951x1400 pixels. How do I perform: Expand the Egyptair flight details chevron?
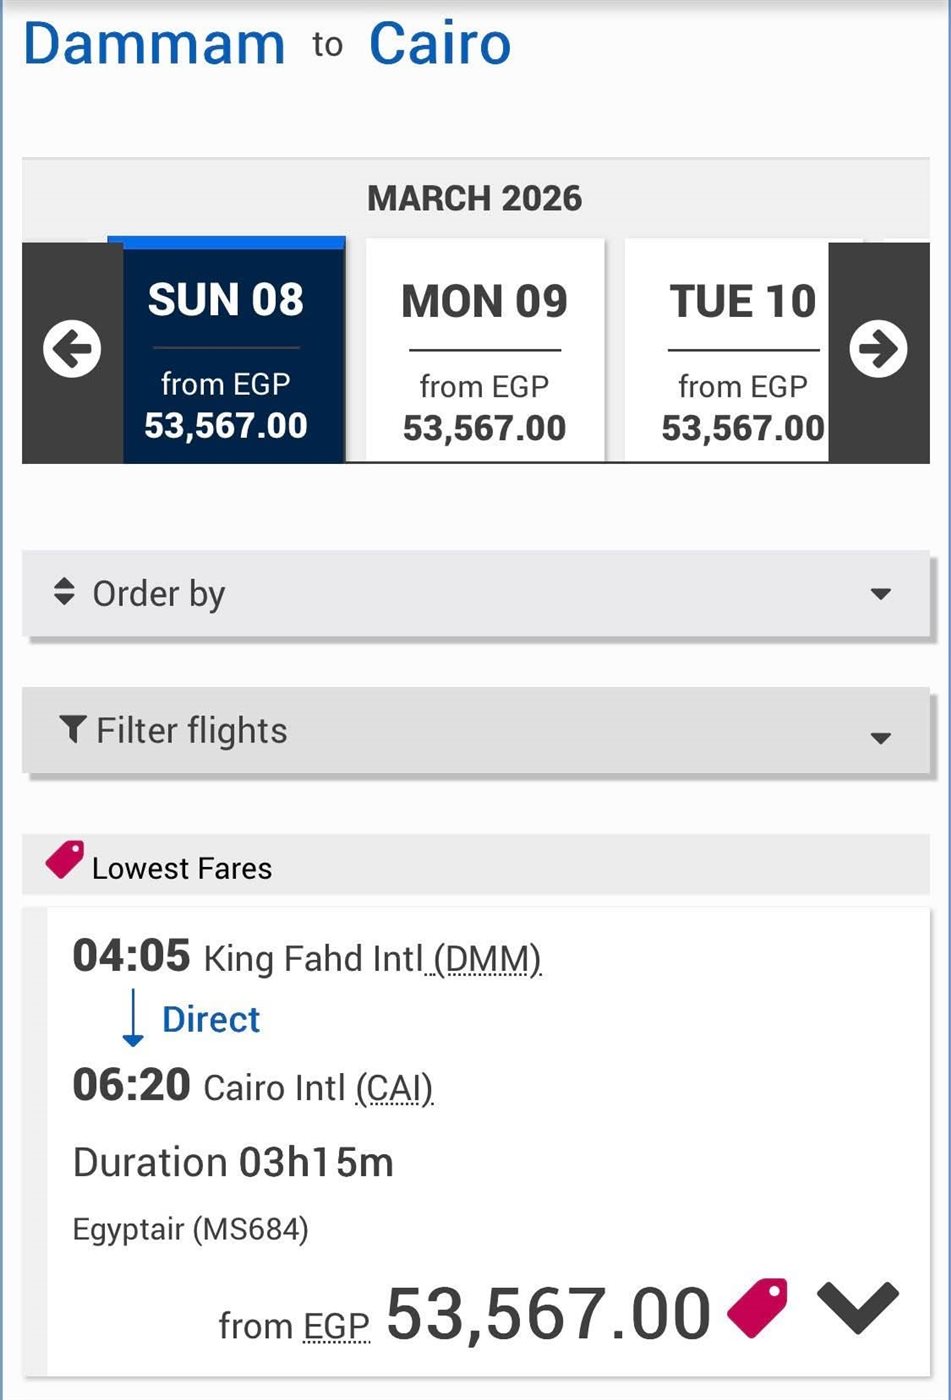coord(858,1308)
